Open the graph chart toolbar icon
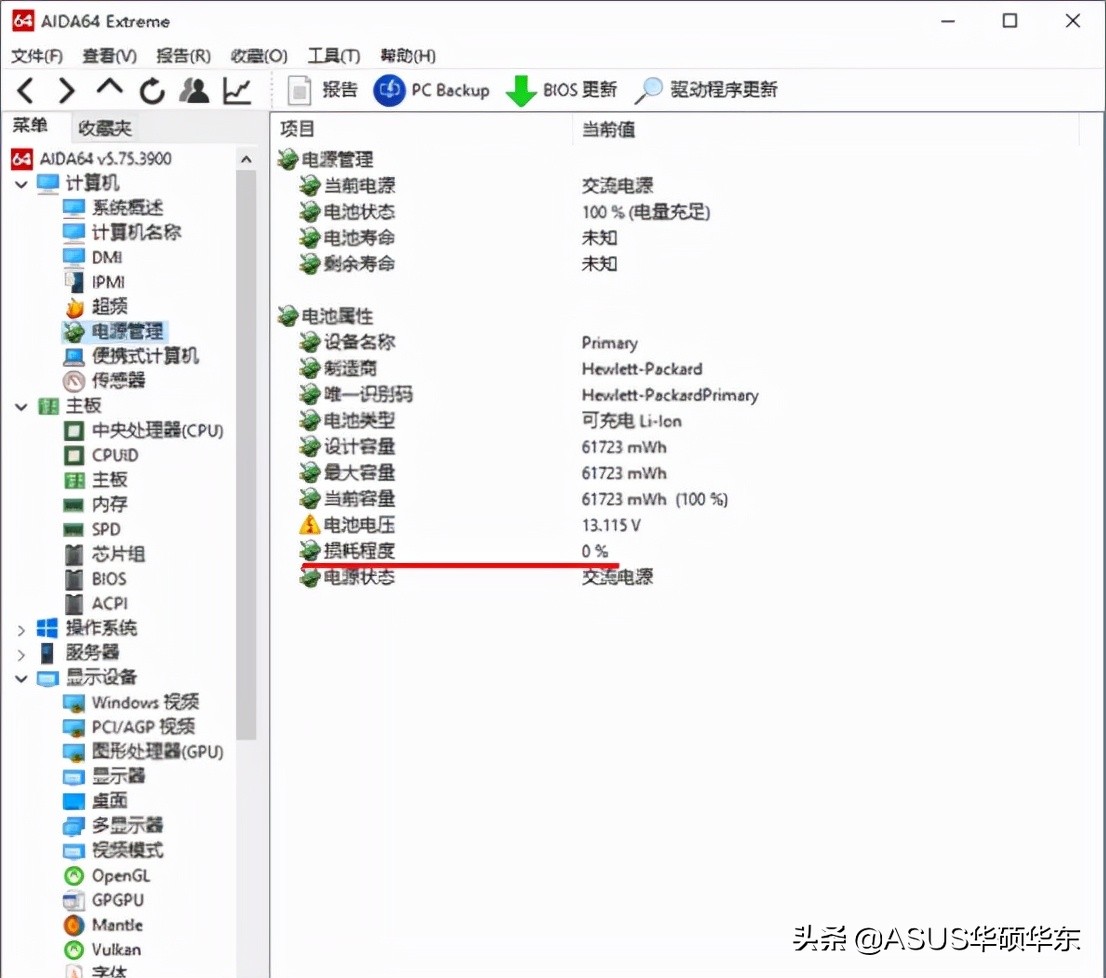This screenshot has height=978, width=1106. click(236, 90)
